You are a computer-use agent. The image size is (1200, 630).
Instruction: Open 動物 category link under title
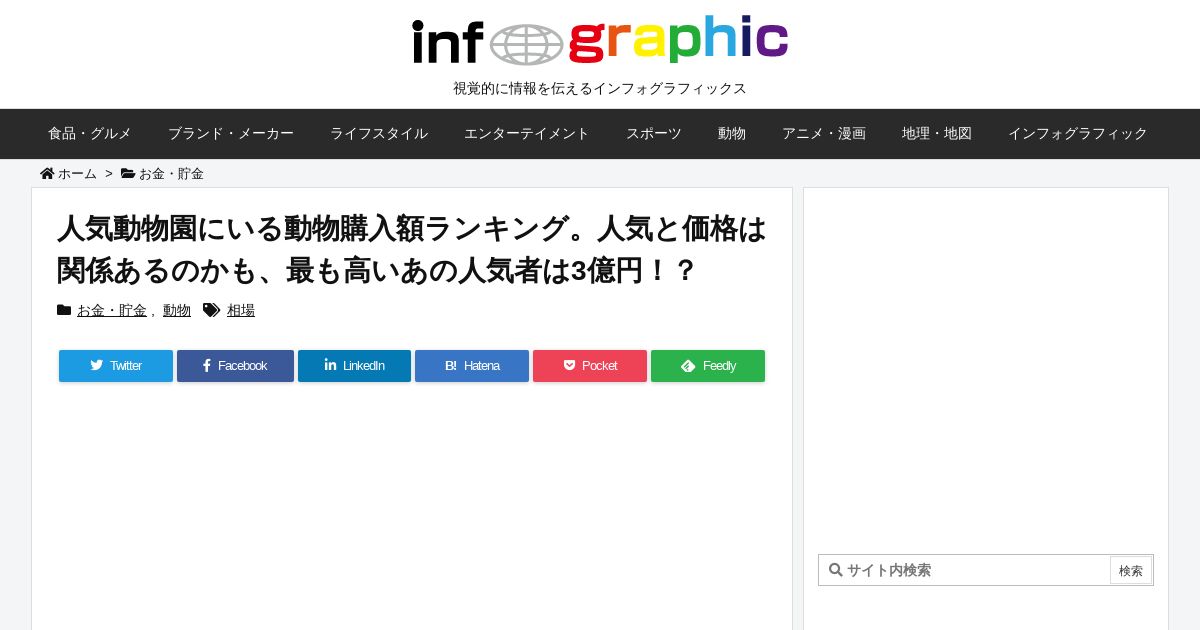177,310
